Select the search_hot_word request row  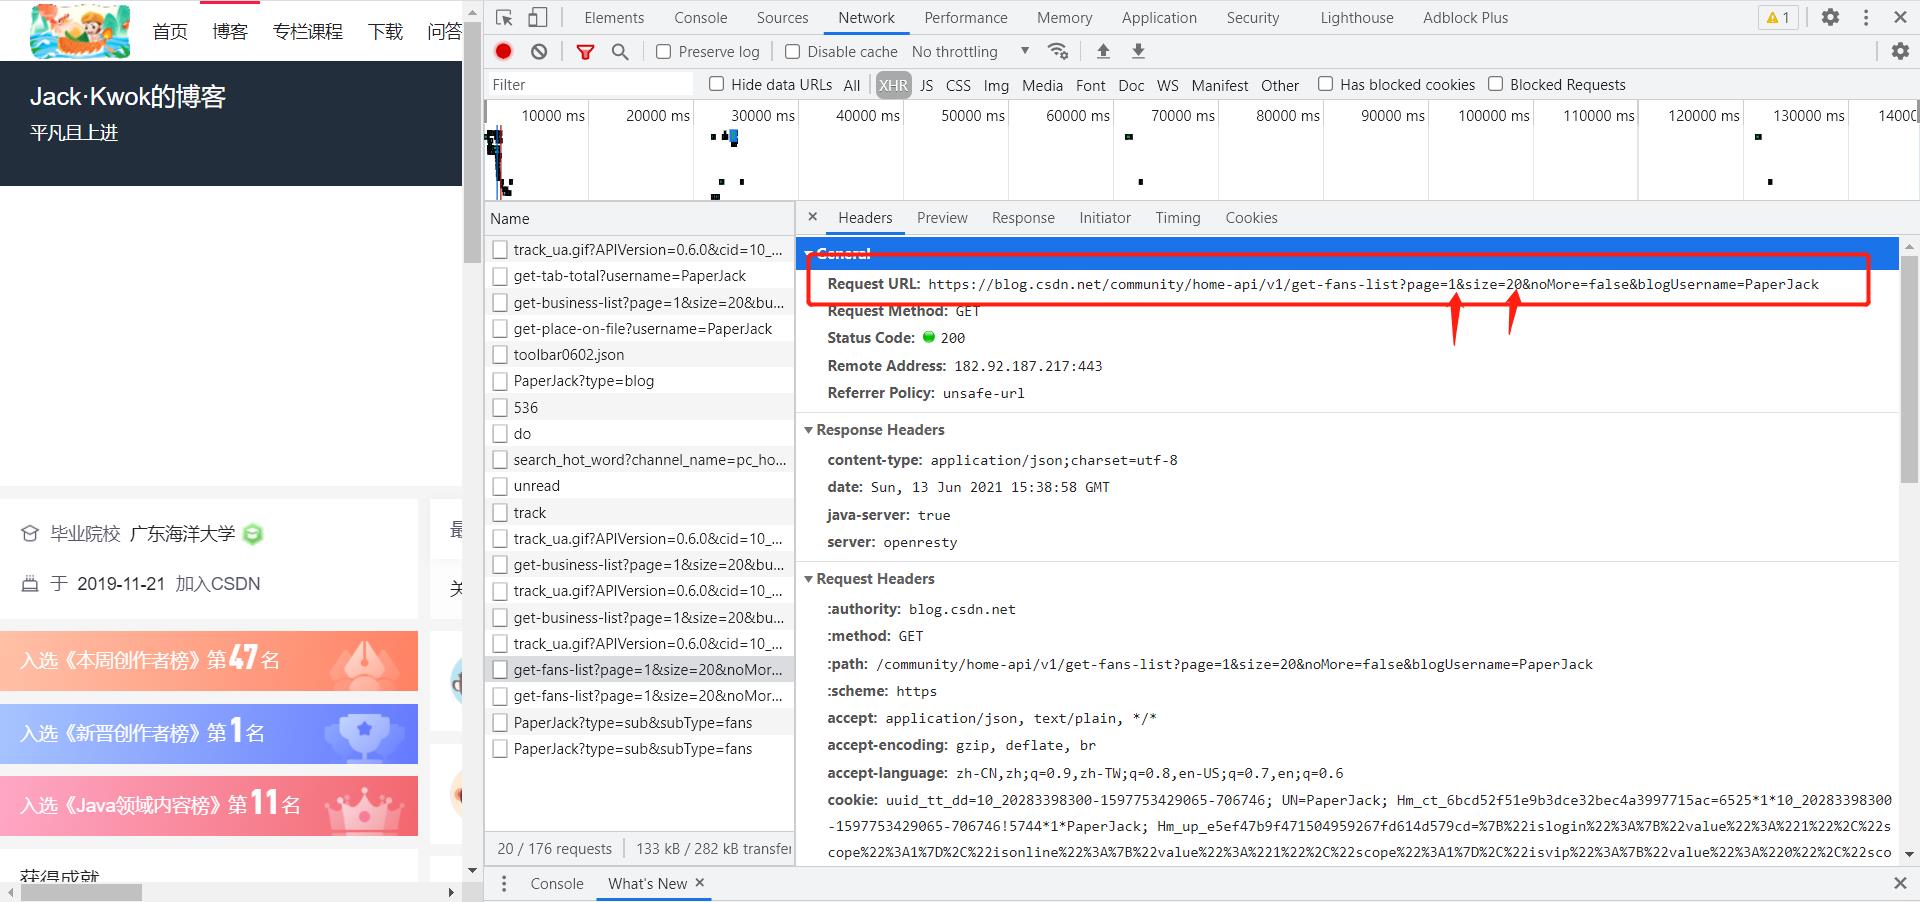(640, 460)
